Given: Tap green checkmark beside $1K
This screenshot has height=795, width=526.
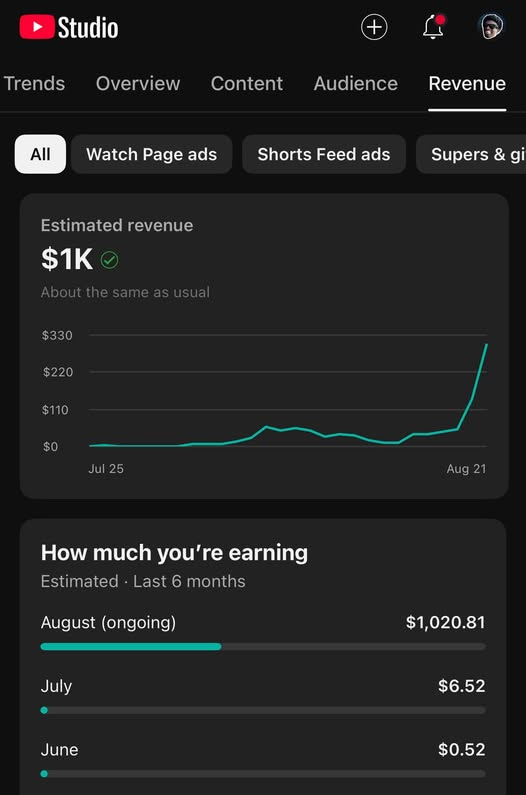Looking at the screenshot, I should pos(110,260).
